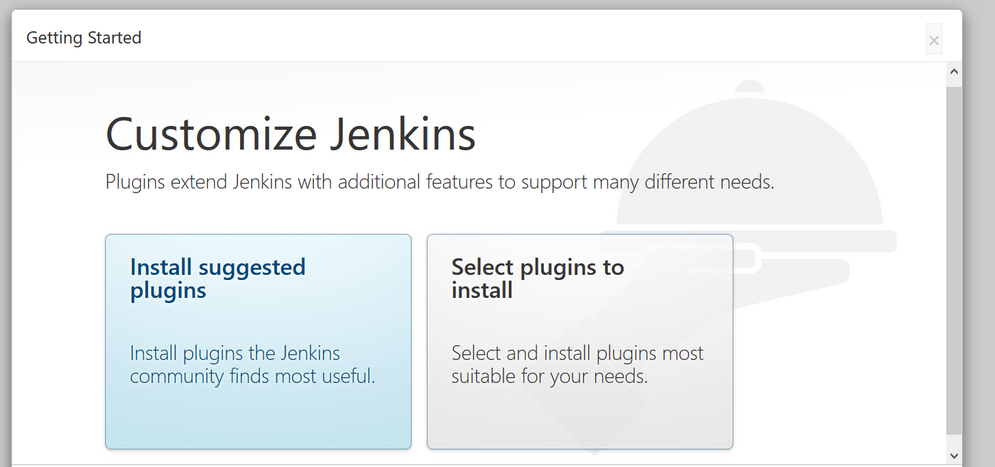Click the 'Plugins extend Jenkins' subtitle sentence

pos(440,182)
